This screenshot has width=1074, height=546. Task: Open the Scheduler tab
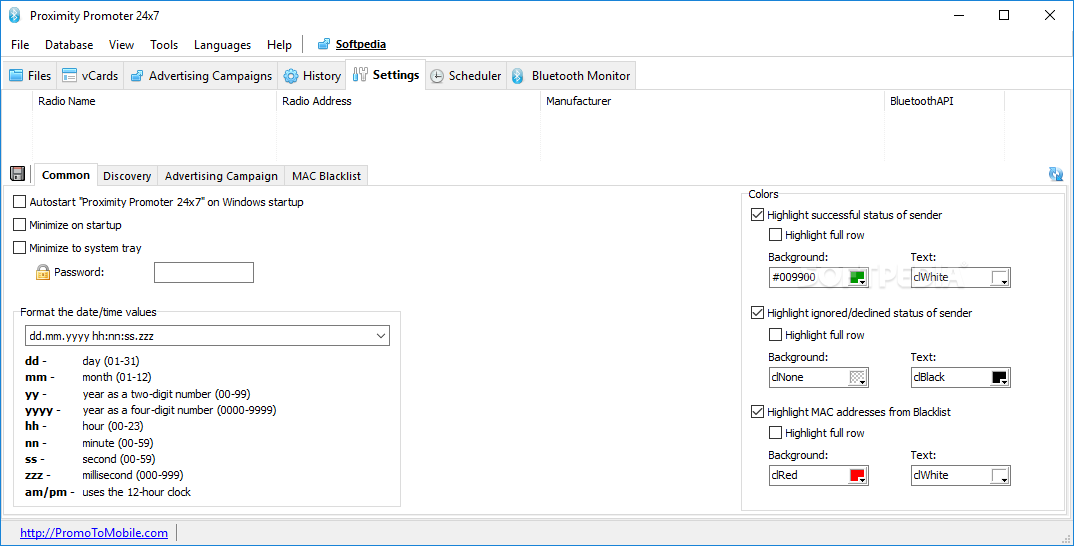[466, 75]
